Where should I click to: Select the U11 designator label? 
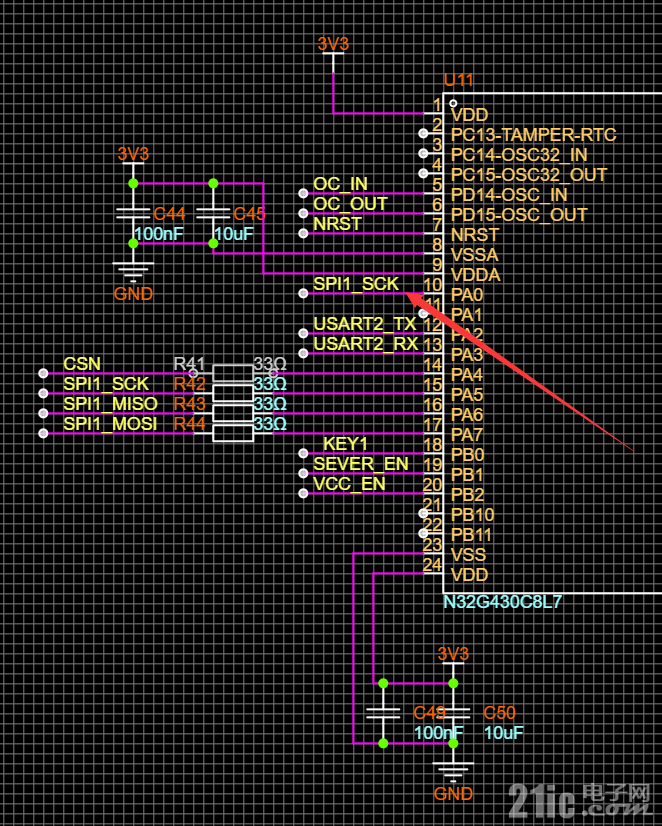tap(458, 80)
